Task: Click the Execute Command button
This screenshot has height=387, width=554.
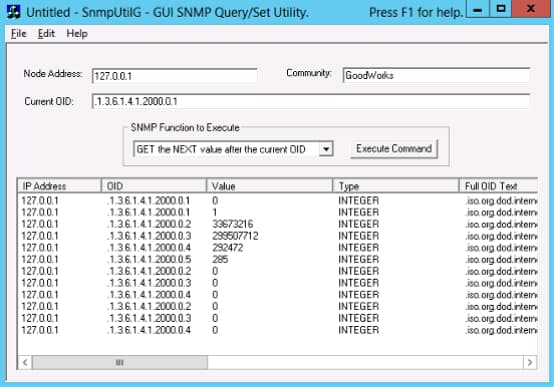Action: [394, 148]
